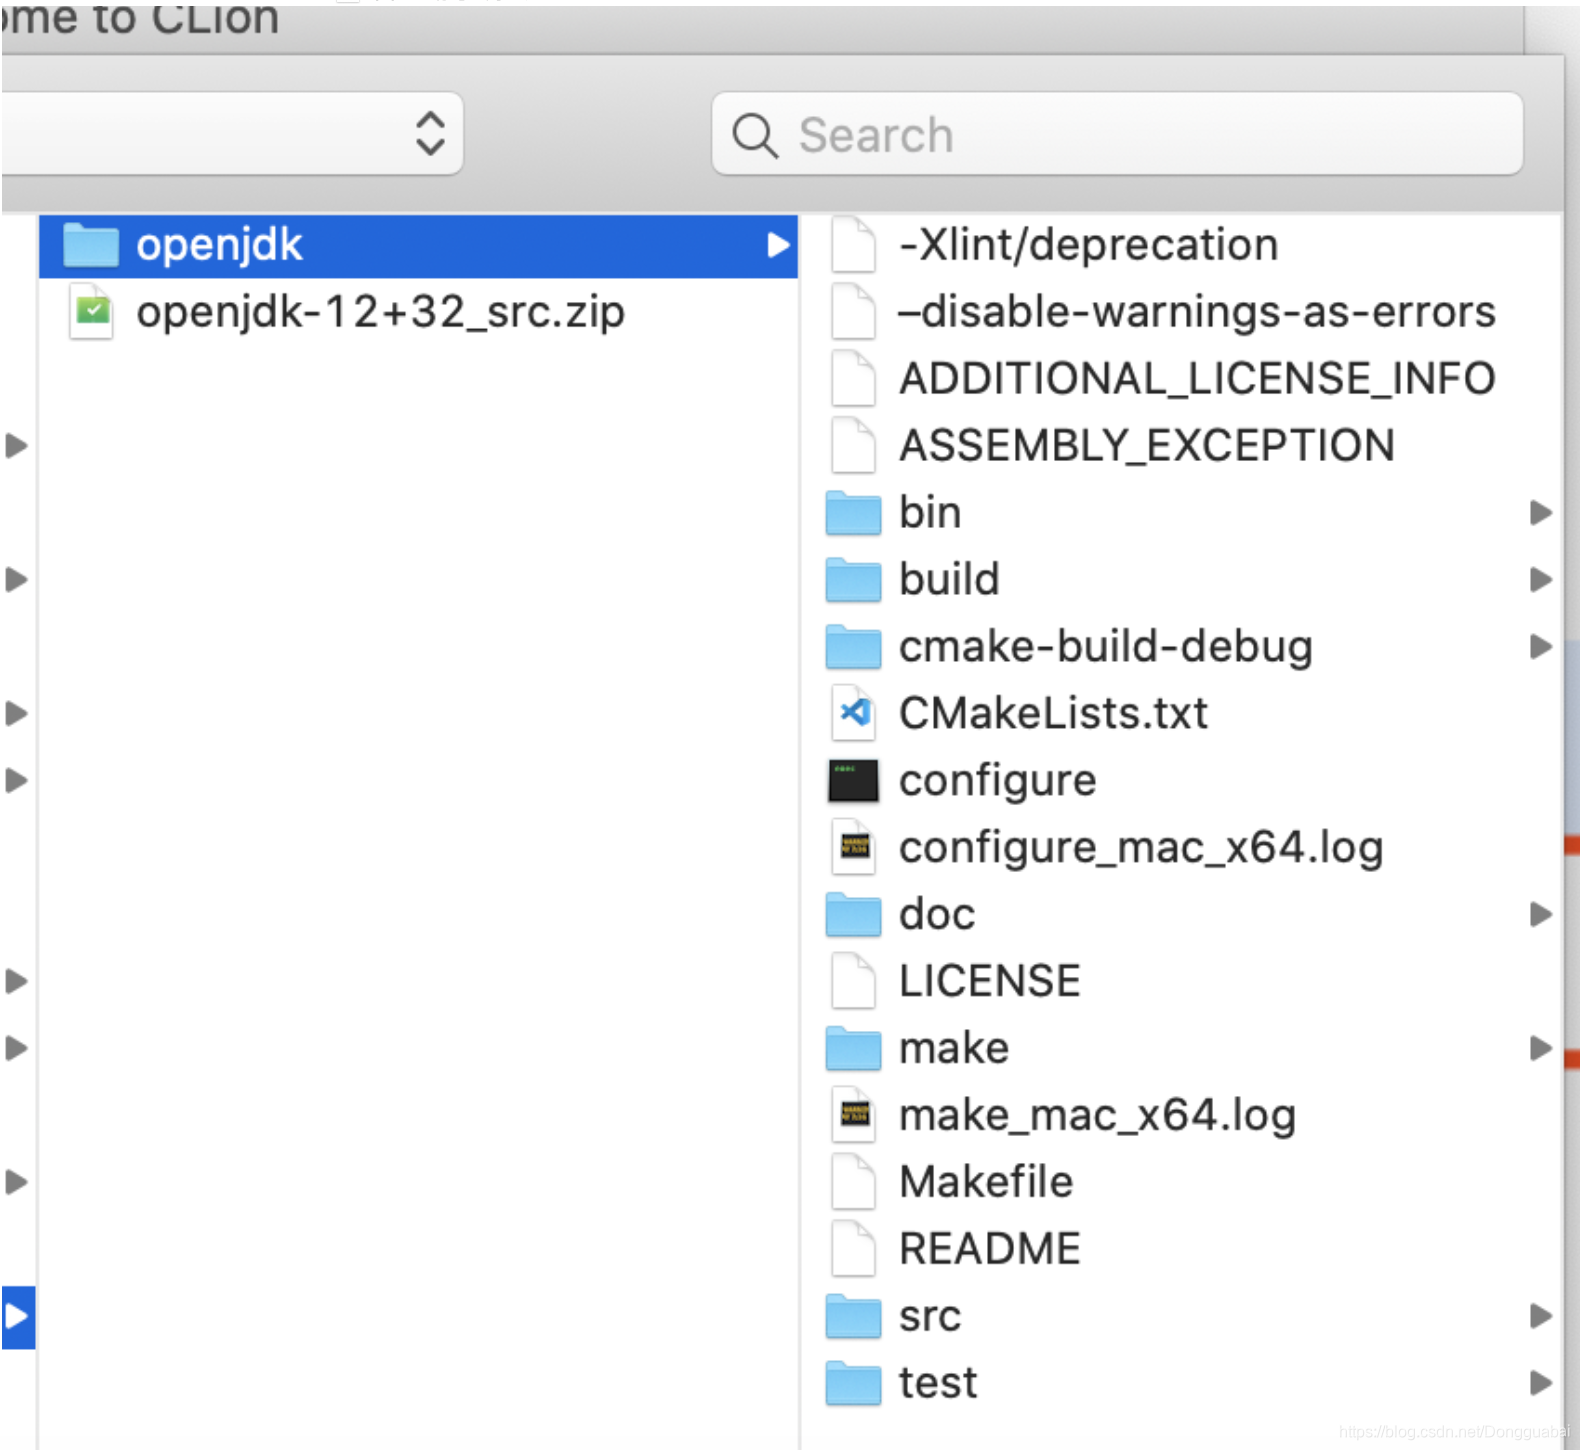Select the configure file name
This screenshot has width=1580, height=1450.
[997, 781]
